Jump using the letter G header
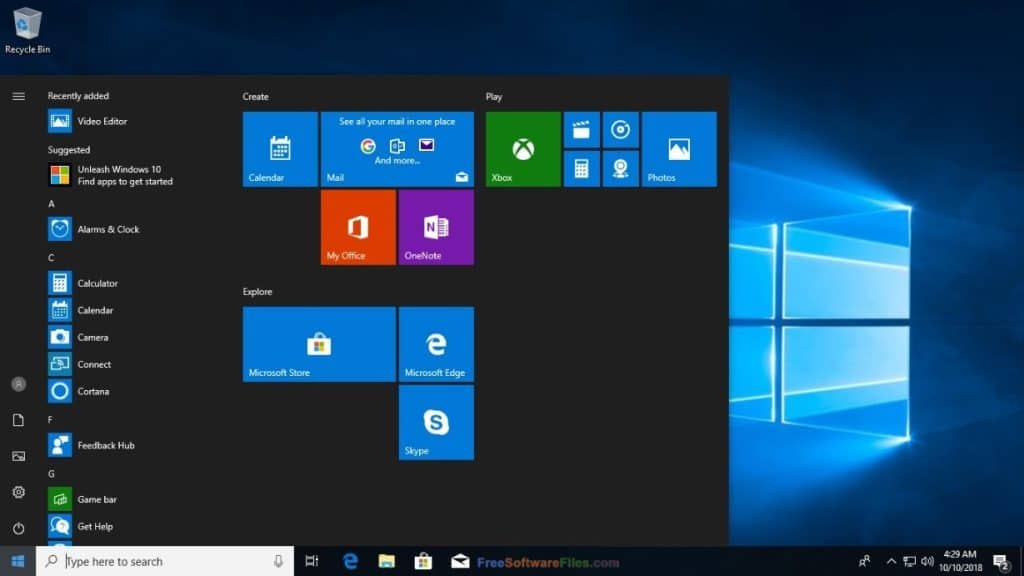The image size is (1024, 576). point(51,474)
